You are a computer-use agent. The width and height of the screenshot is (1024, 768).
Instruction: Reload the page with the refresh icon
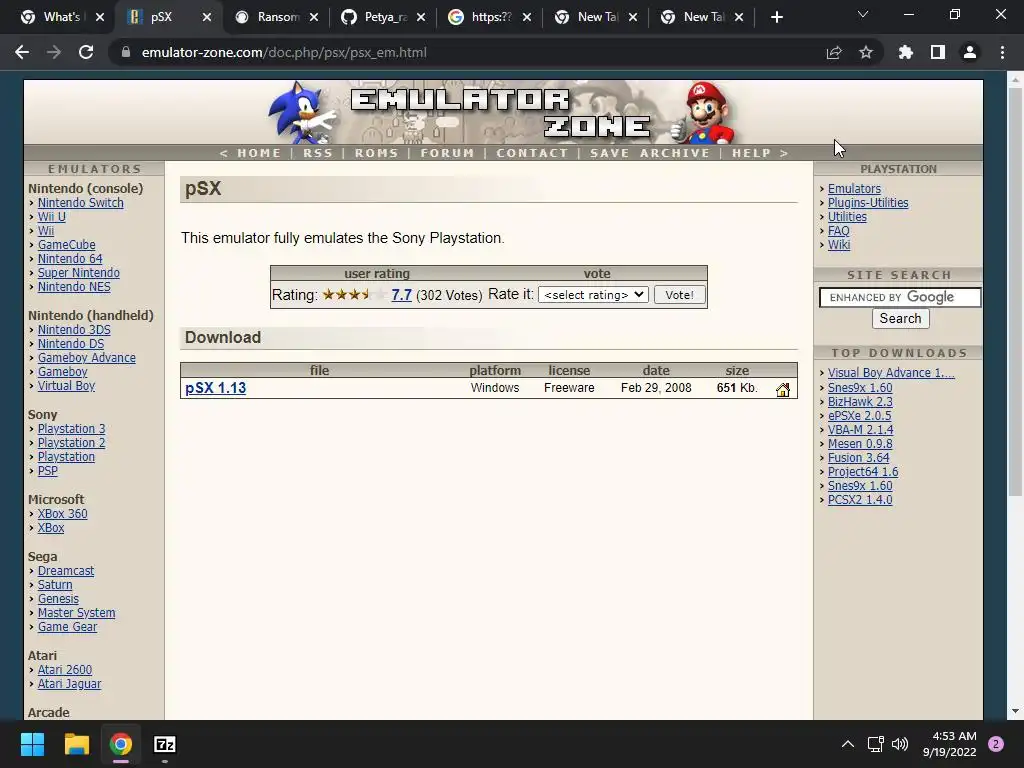(86, 52)
